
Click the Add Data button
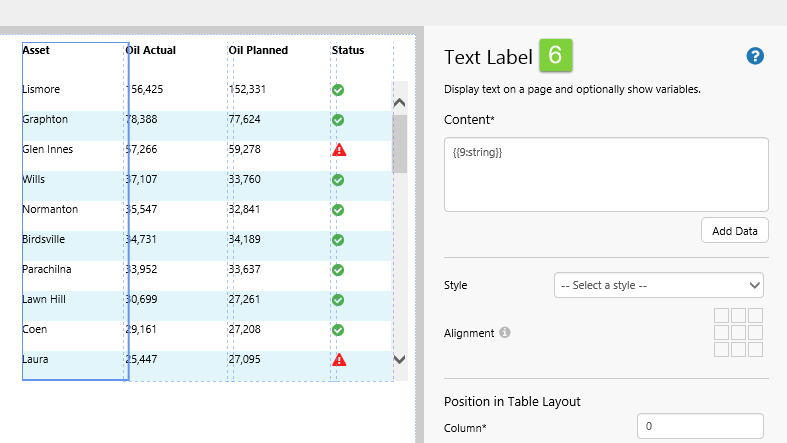pyautogui.click(x=735, y=231)
